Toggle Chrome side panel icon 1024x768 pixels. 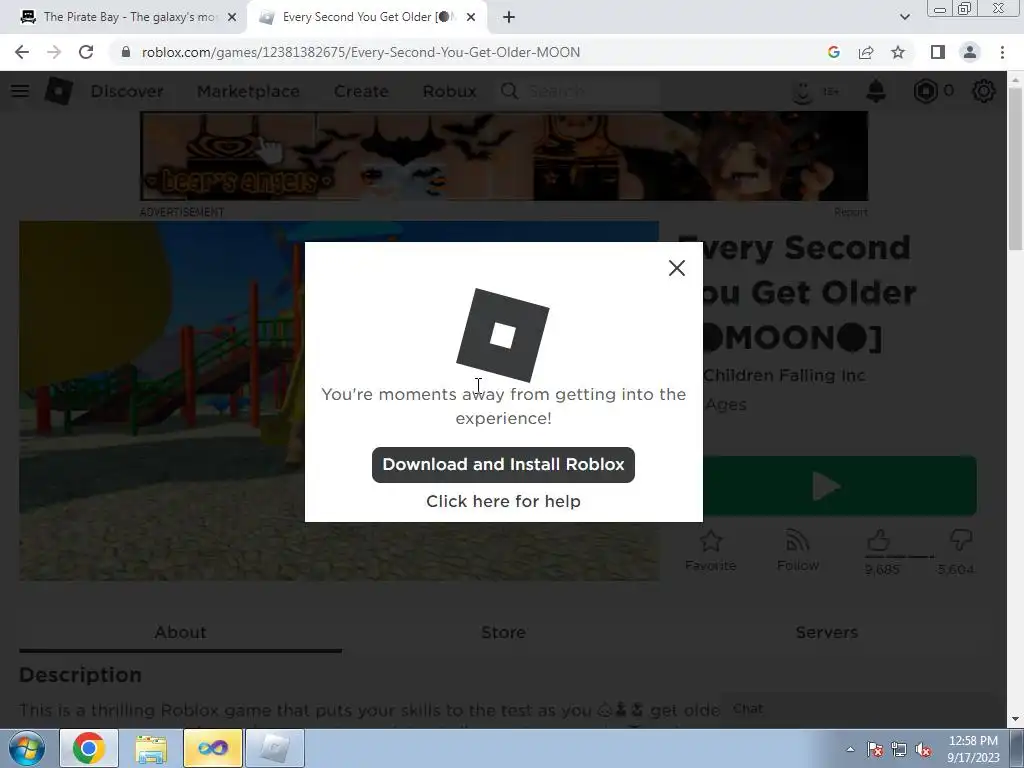point(938,52)
